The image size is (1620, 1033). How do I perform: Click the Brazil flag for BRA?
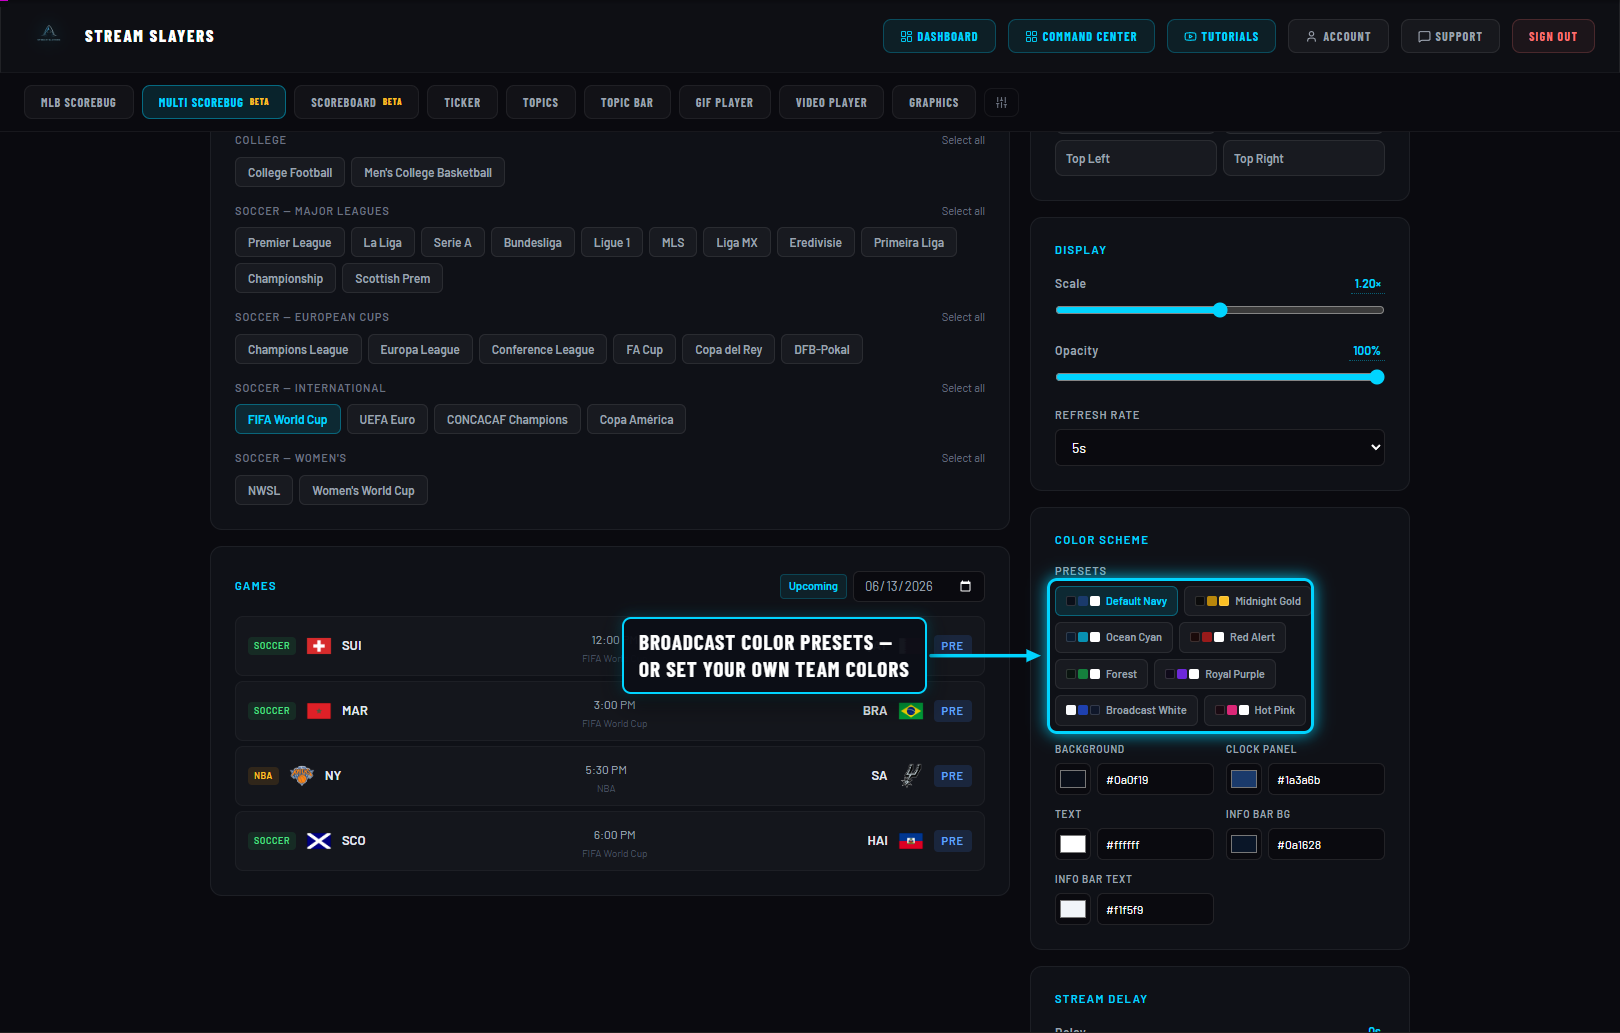[x=911, y=711]
